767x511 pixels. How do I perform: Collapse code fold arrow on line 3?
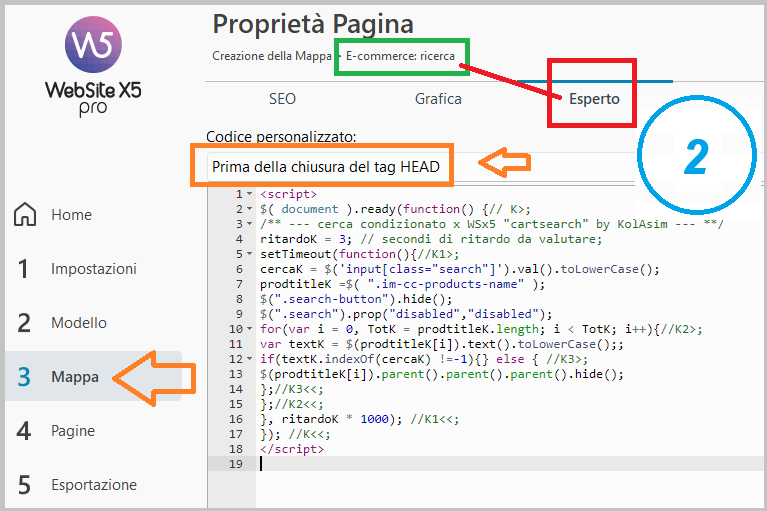[x=249, y=224]
